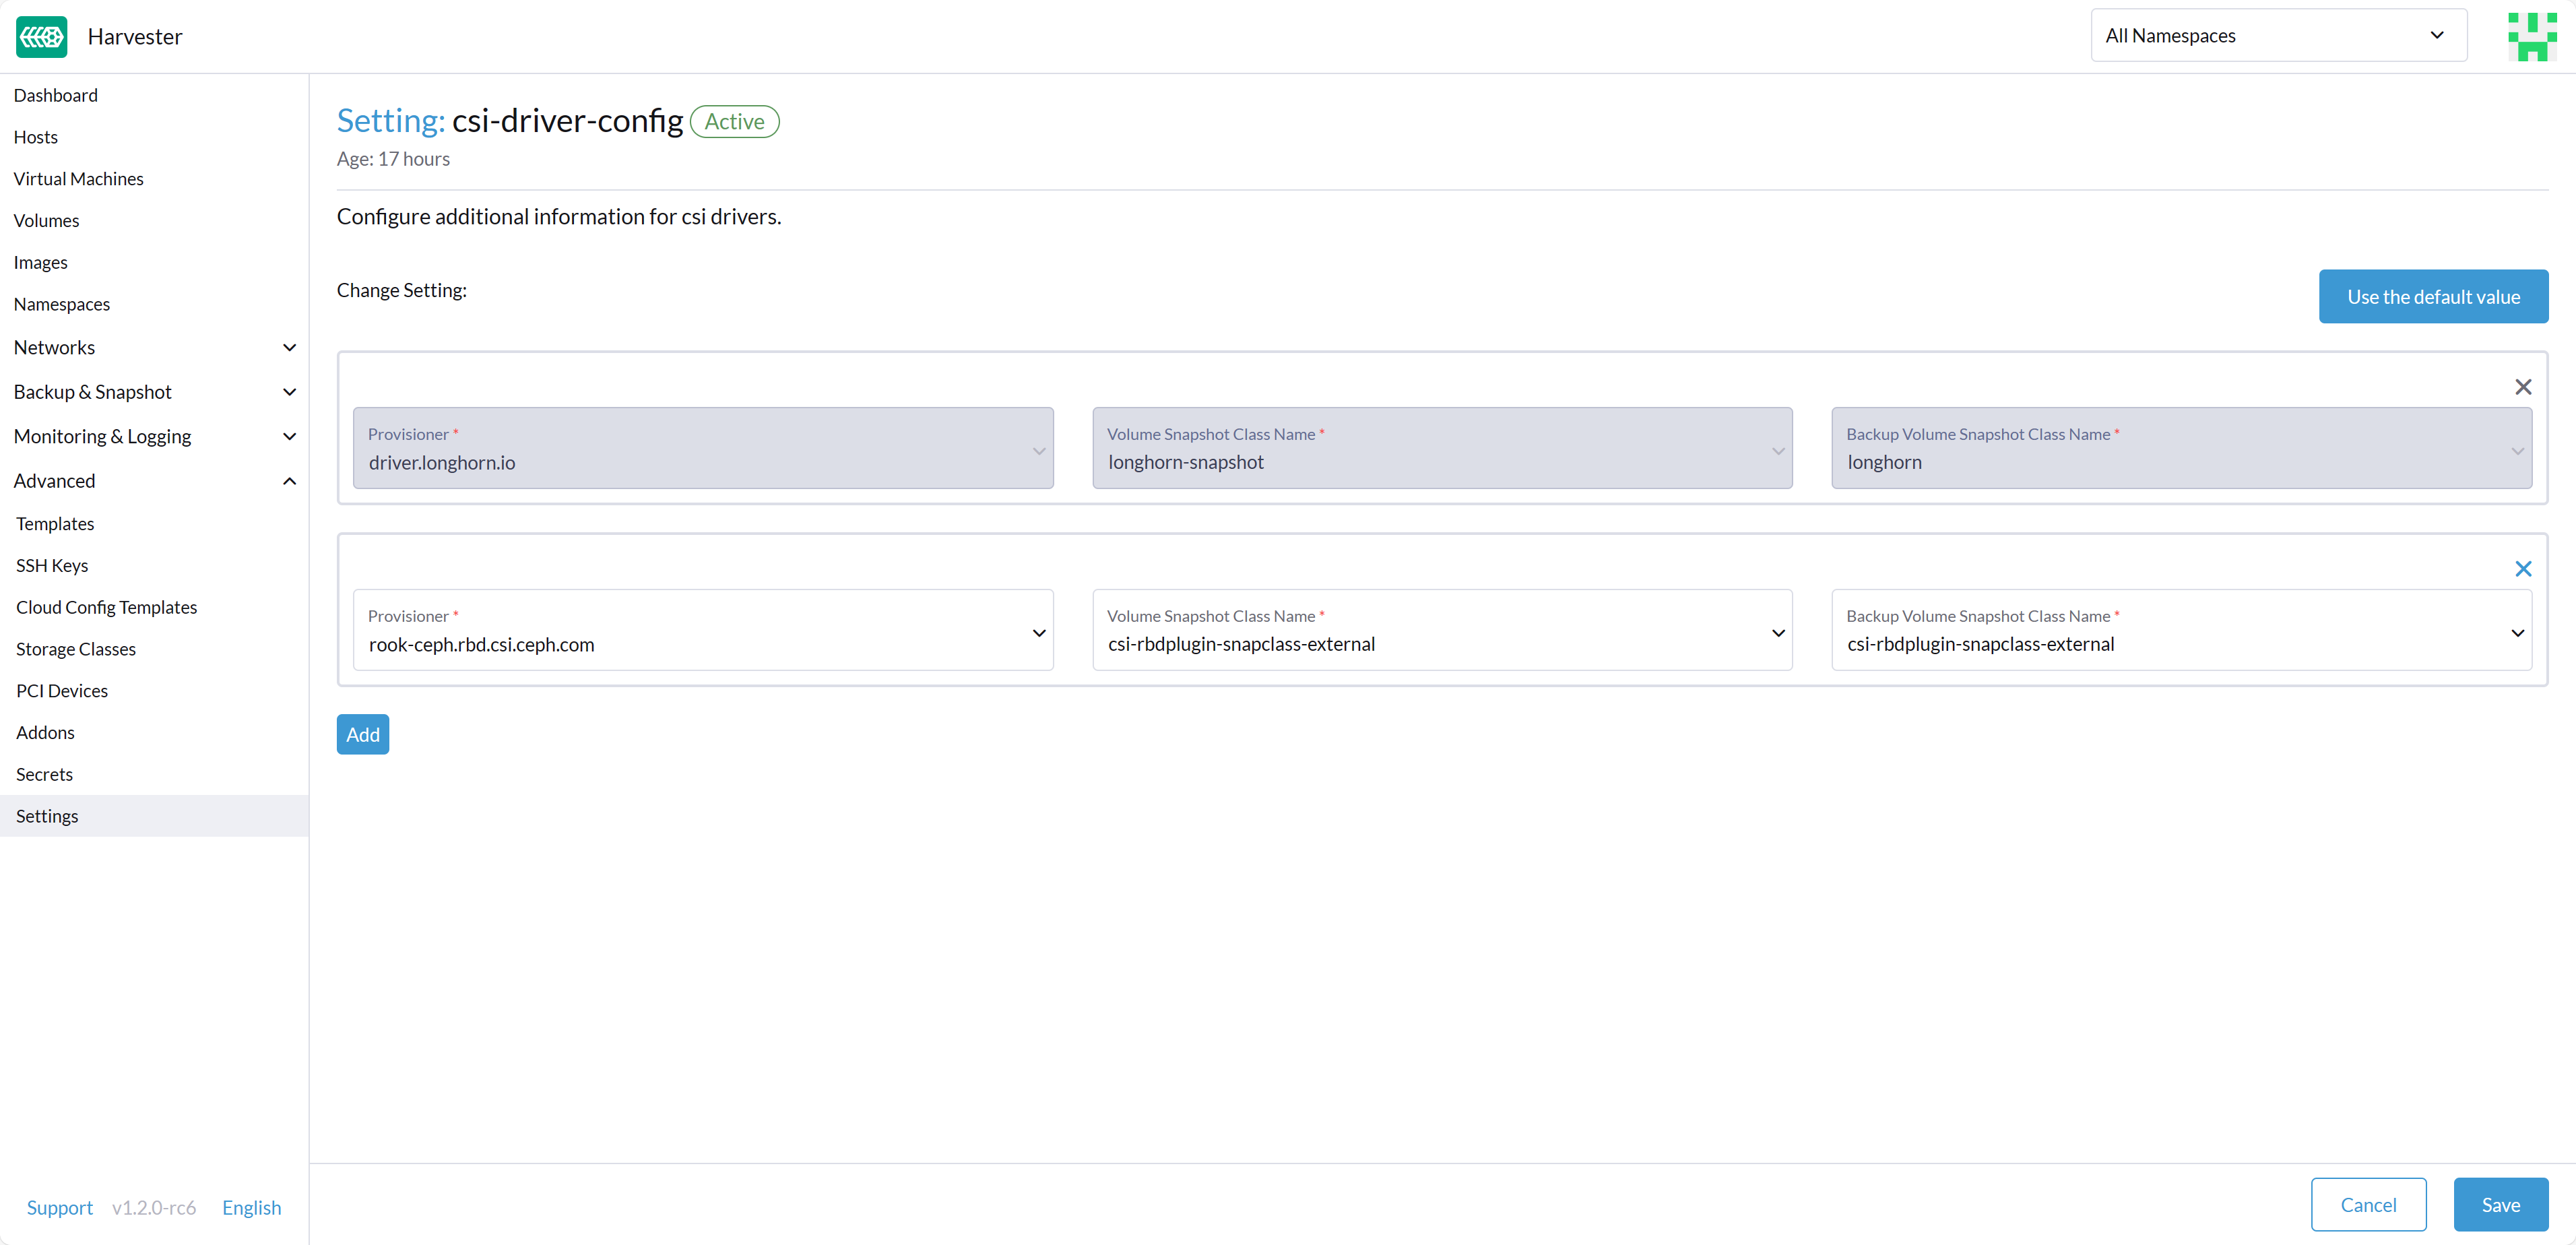The width and height of the screenshot is (2576, 1245).
Task: Remove the driver.longhorn.io config row
Action: pos(2523,387)
